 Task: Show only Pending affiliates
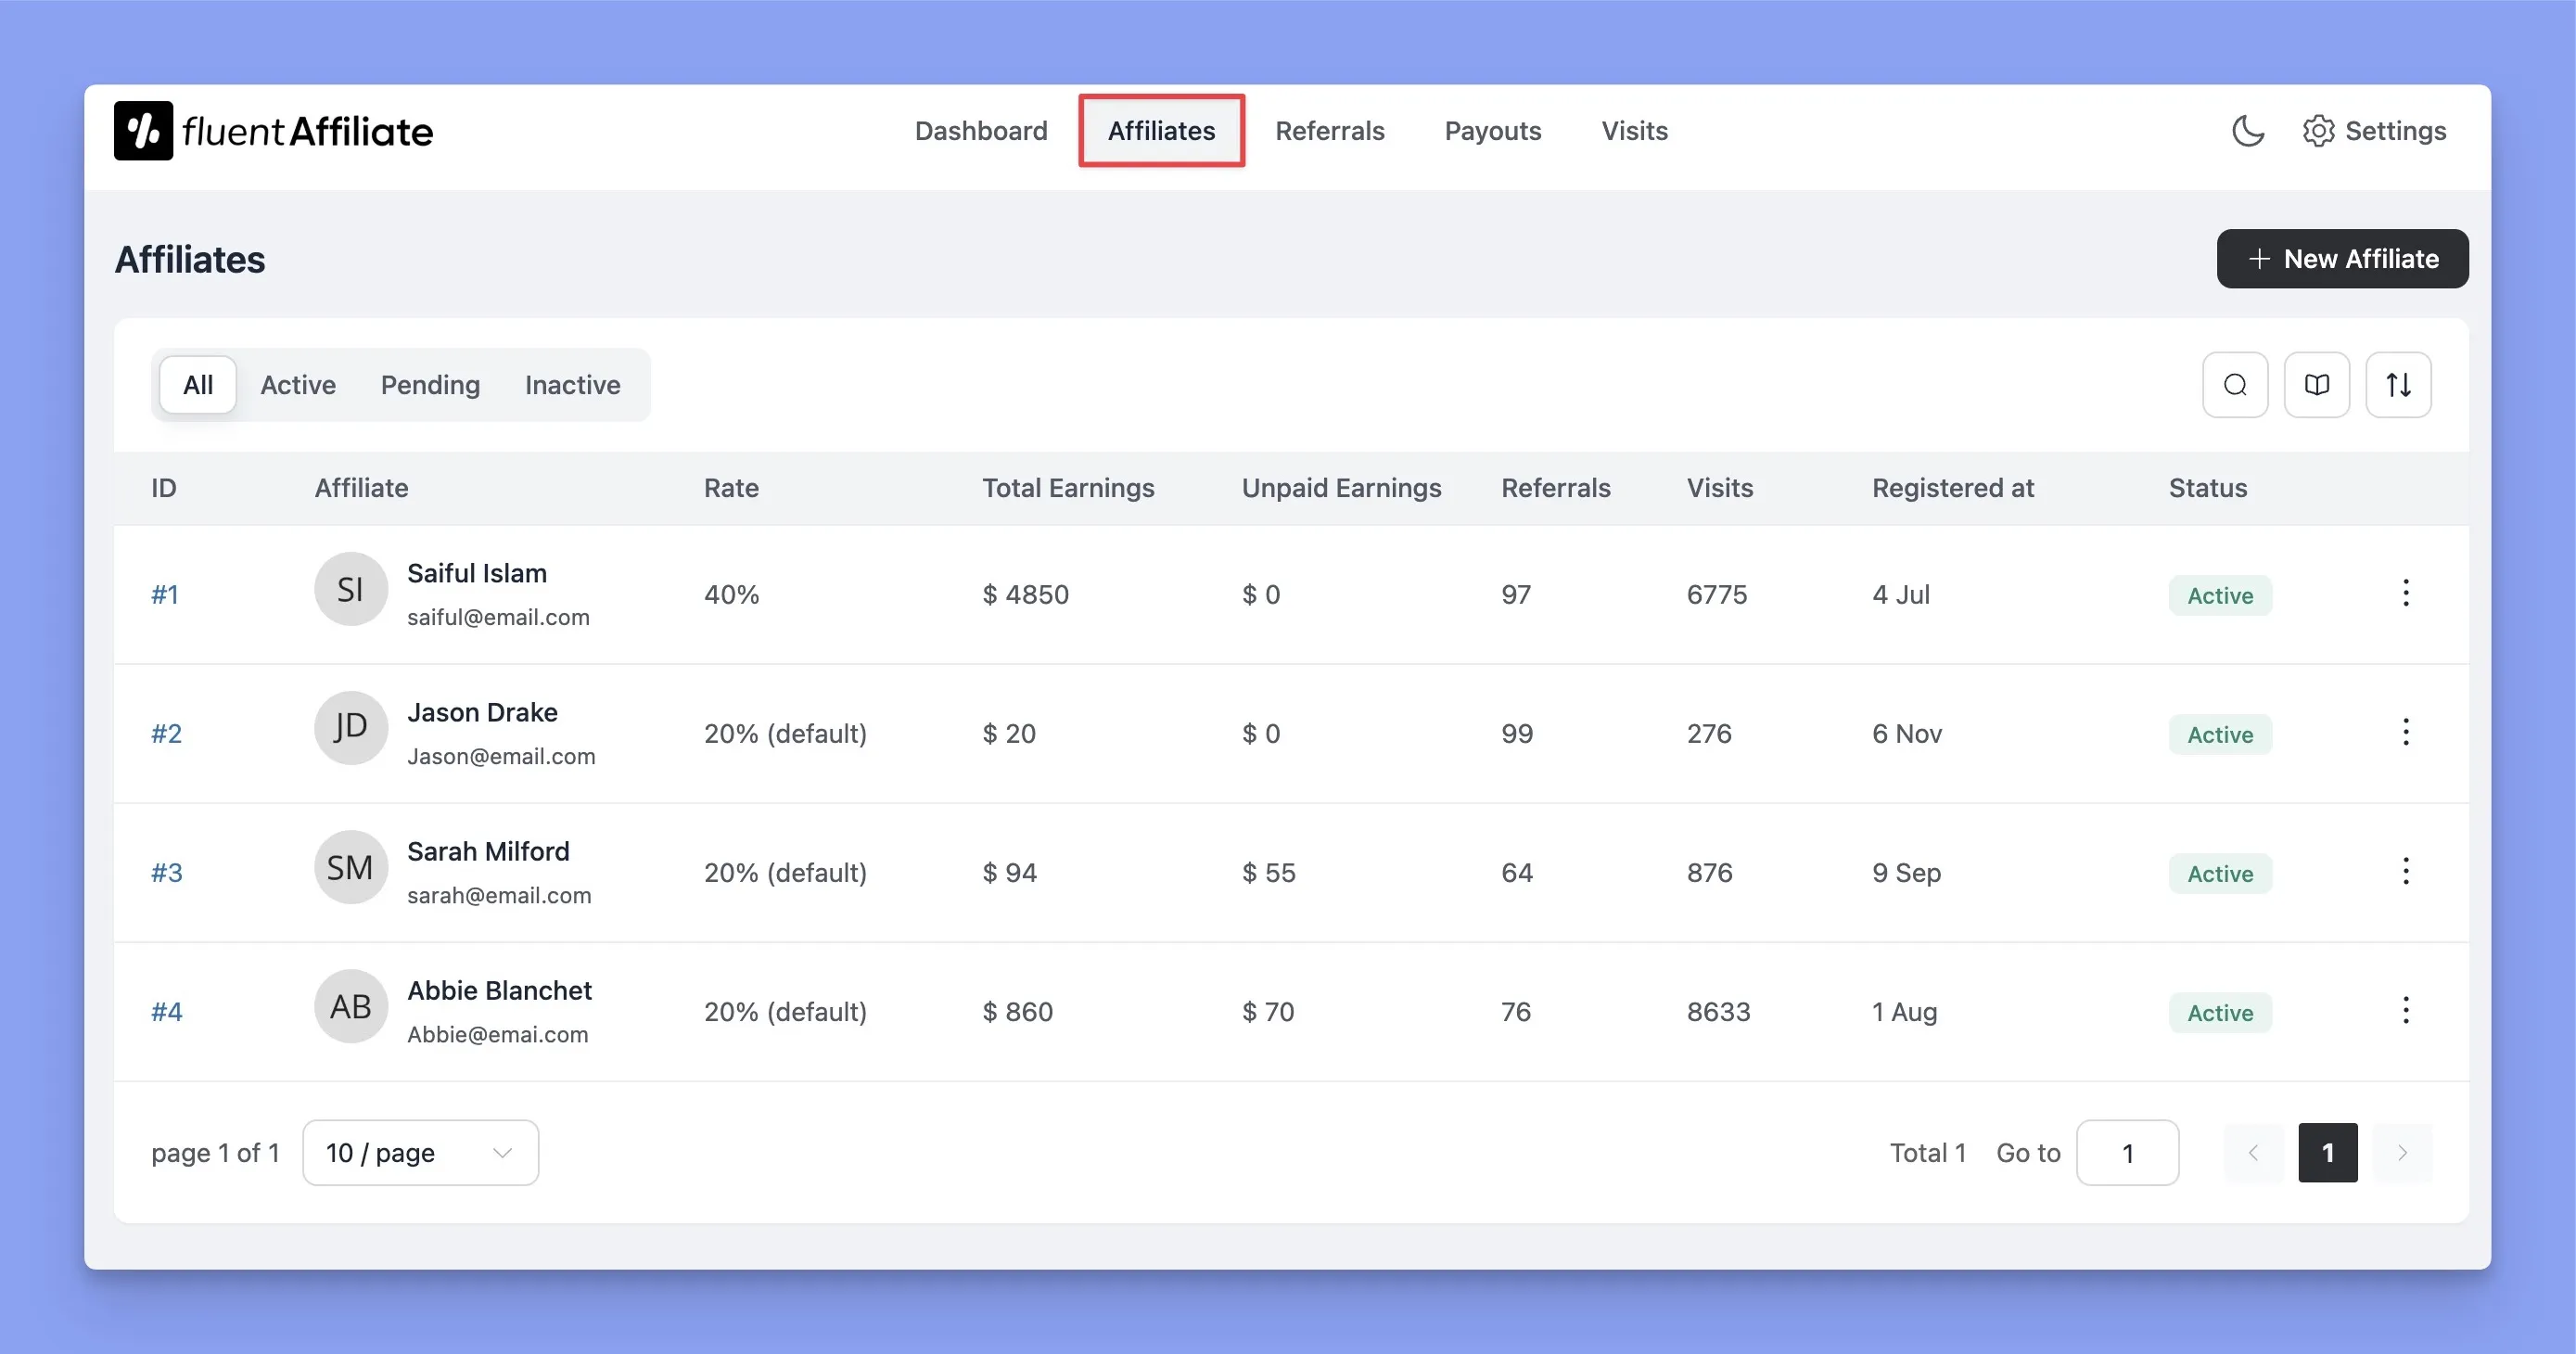click(430, 385)
